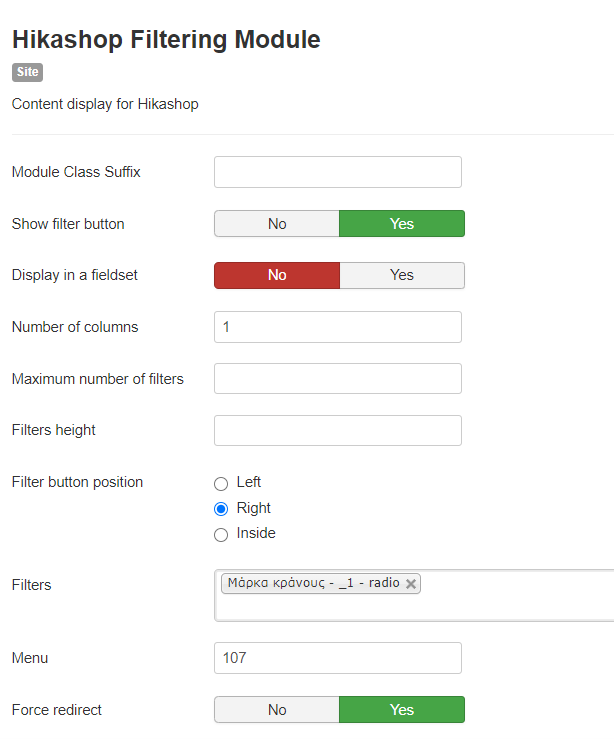Select Inside filter button position
Viewport: 614px width, 739px height.
point(221,534)
